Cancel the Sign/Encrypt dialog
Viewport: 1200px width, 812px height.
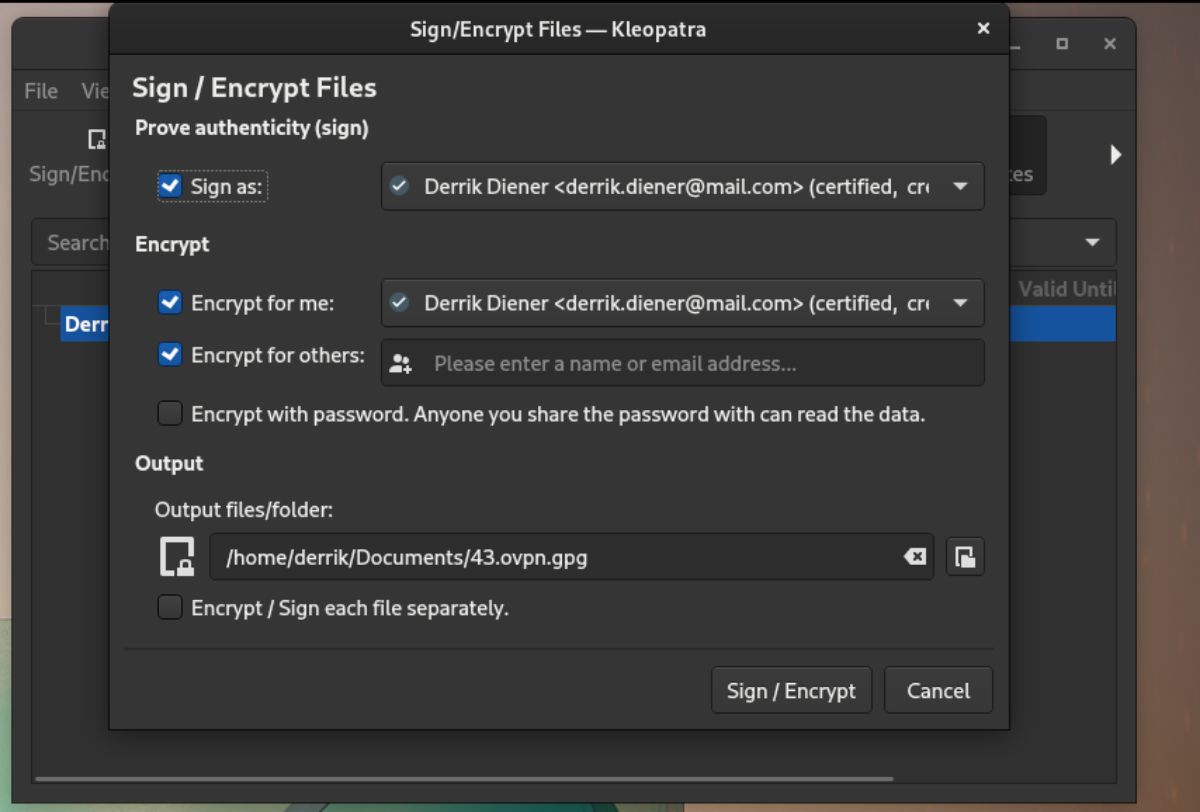point(937,690)
